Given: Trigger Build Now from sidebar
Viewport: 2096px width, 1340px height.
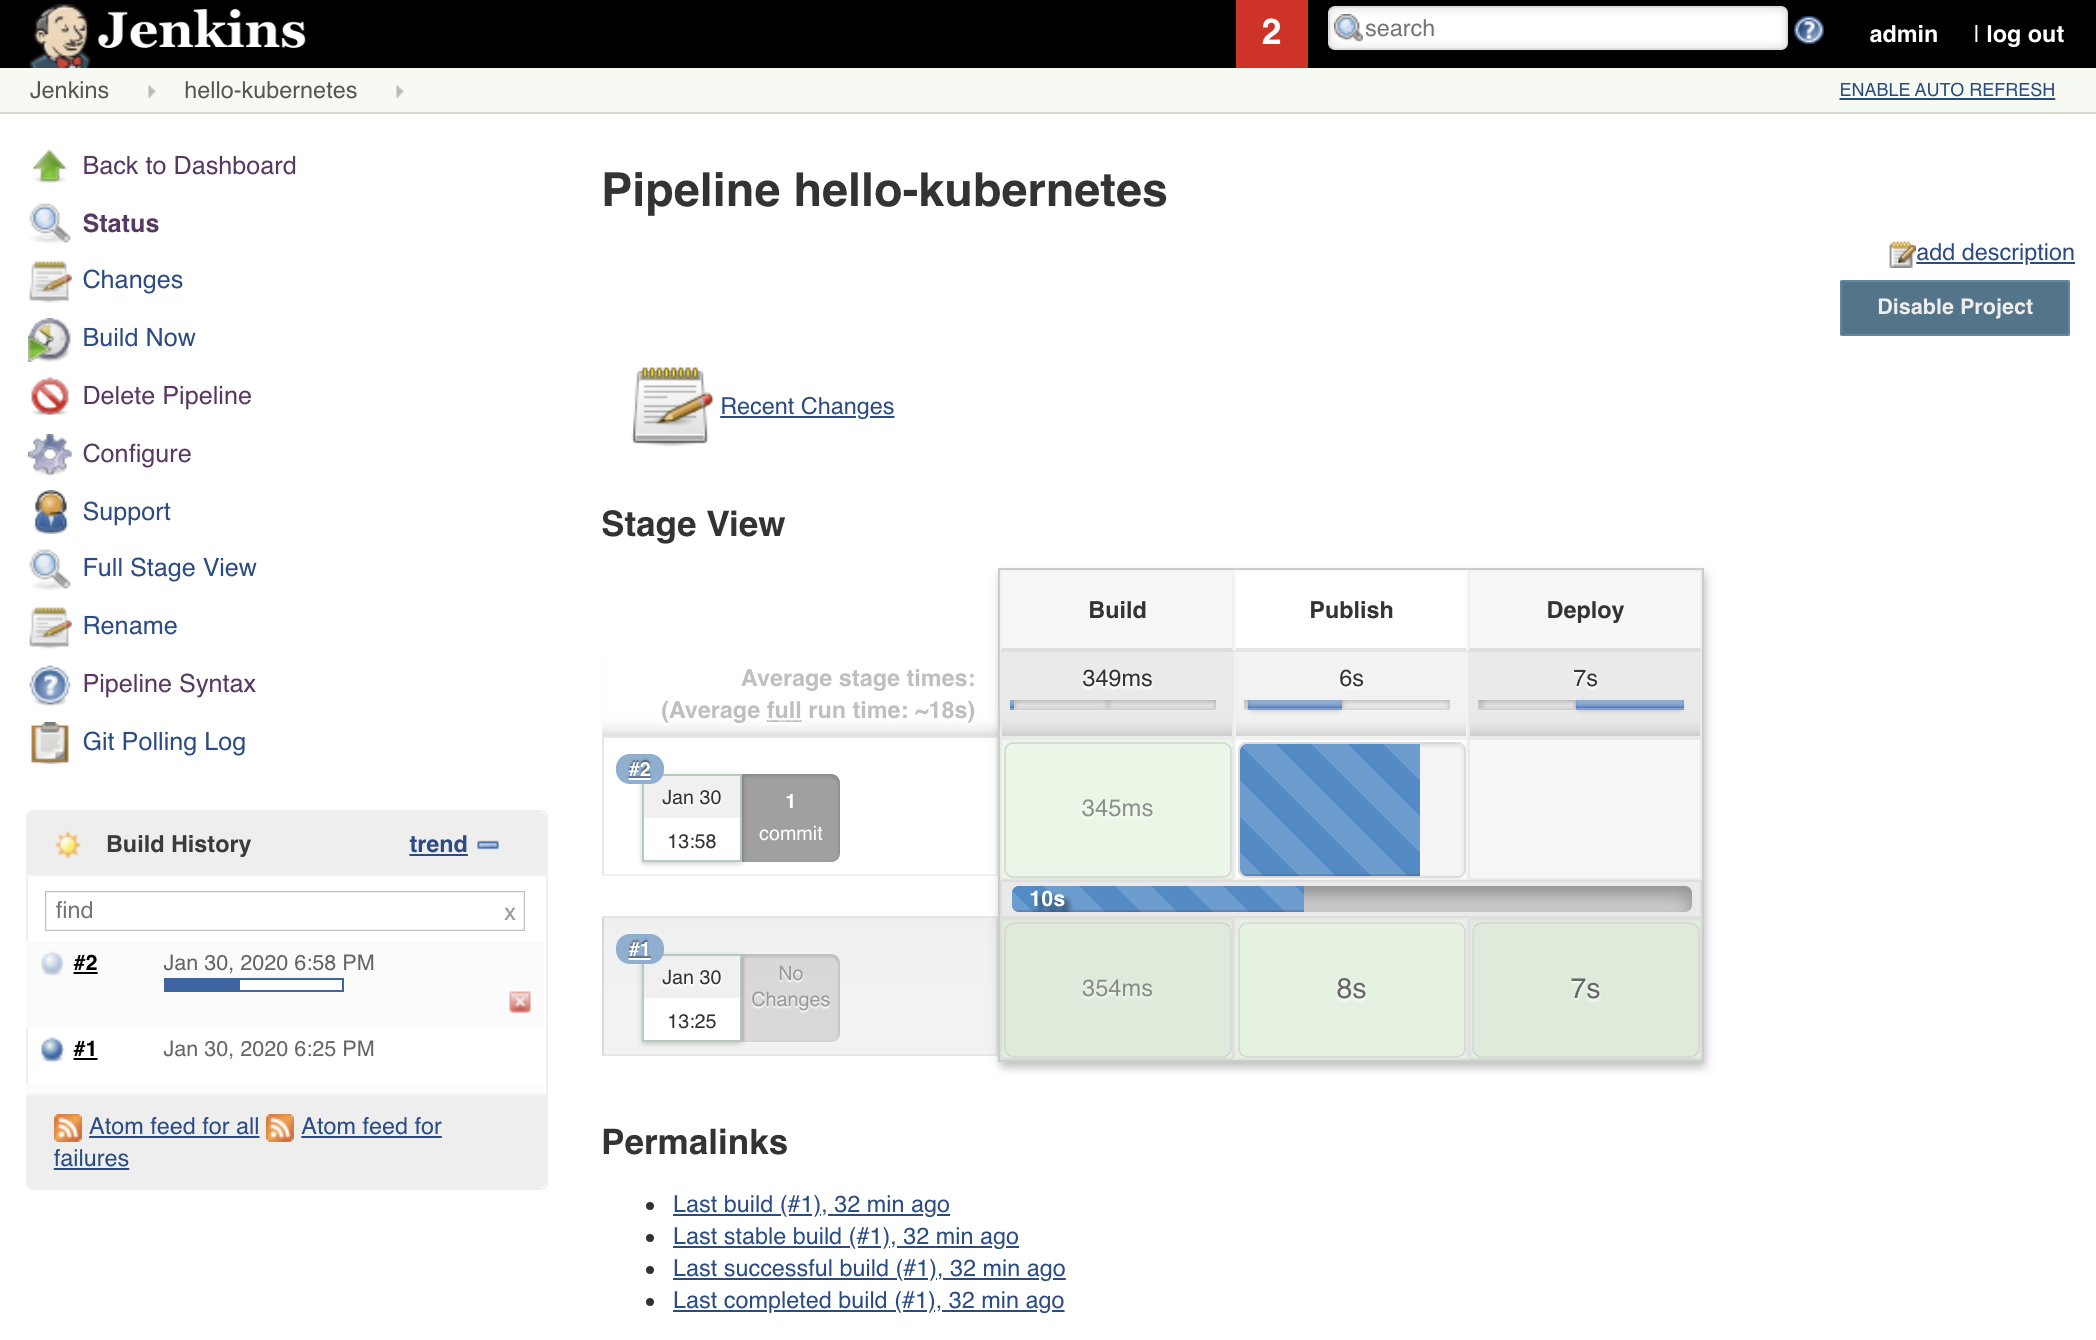Looking at the screenshot, I should 139,337.
